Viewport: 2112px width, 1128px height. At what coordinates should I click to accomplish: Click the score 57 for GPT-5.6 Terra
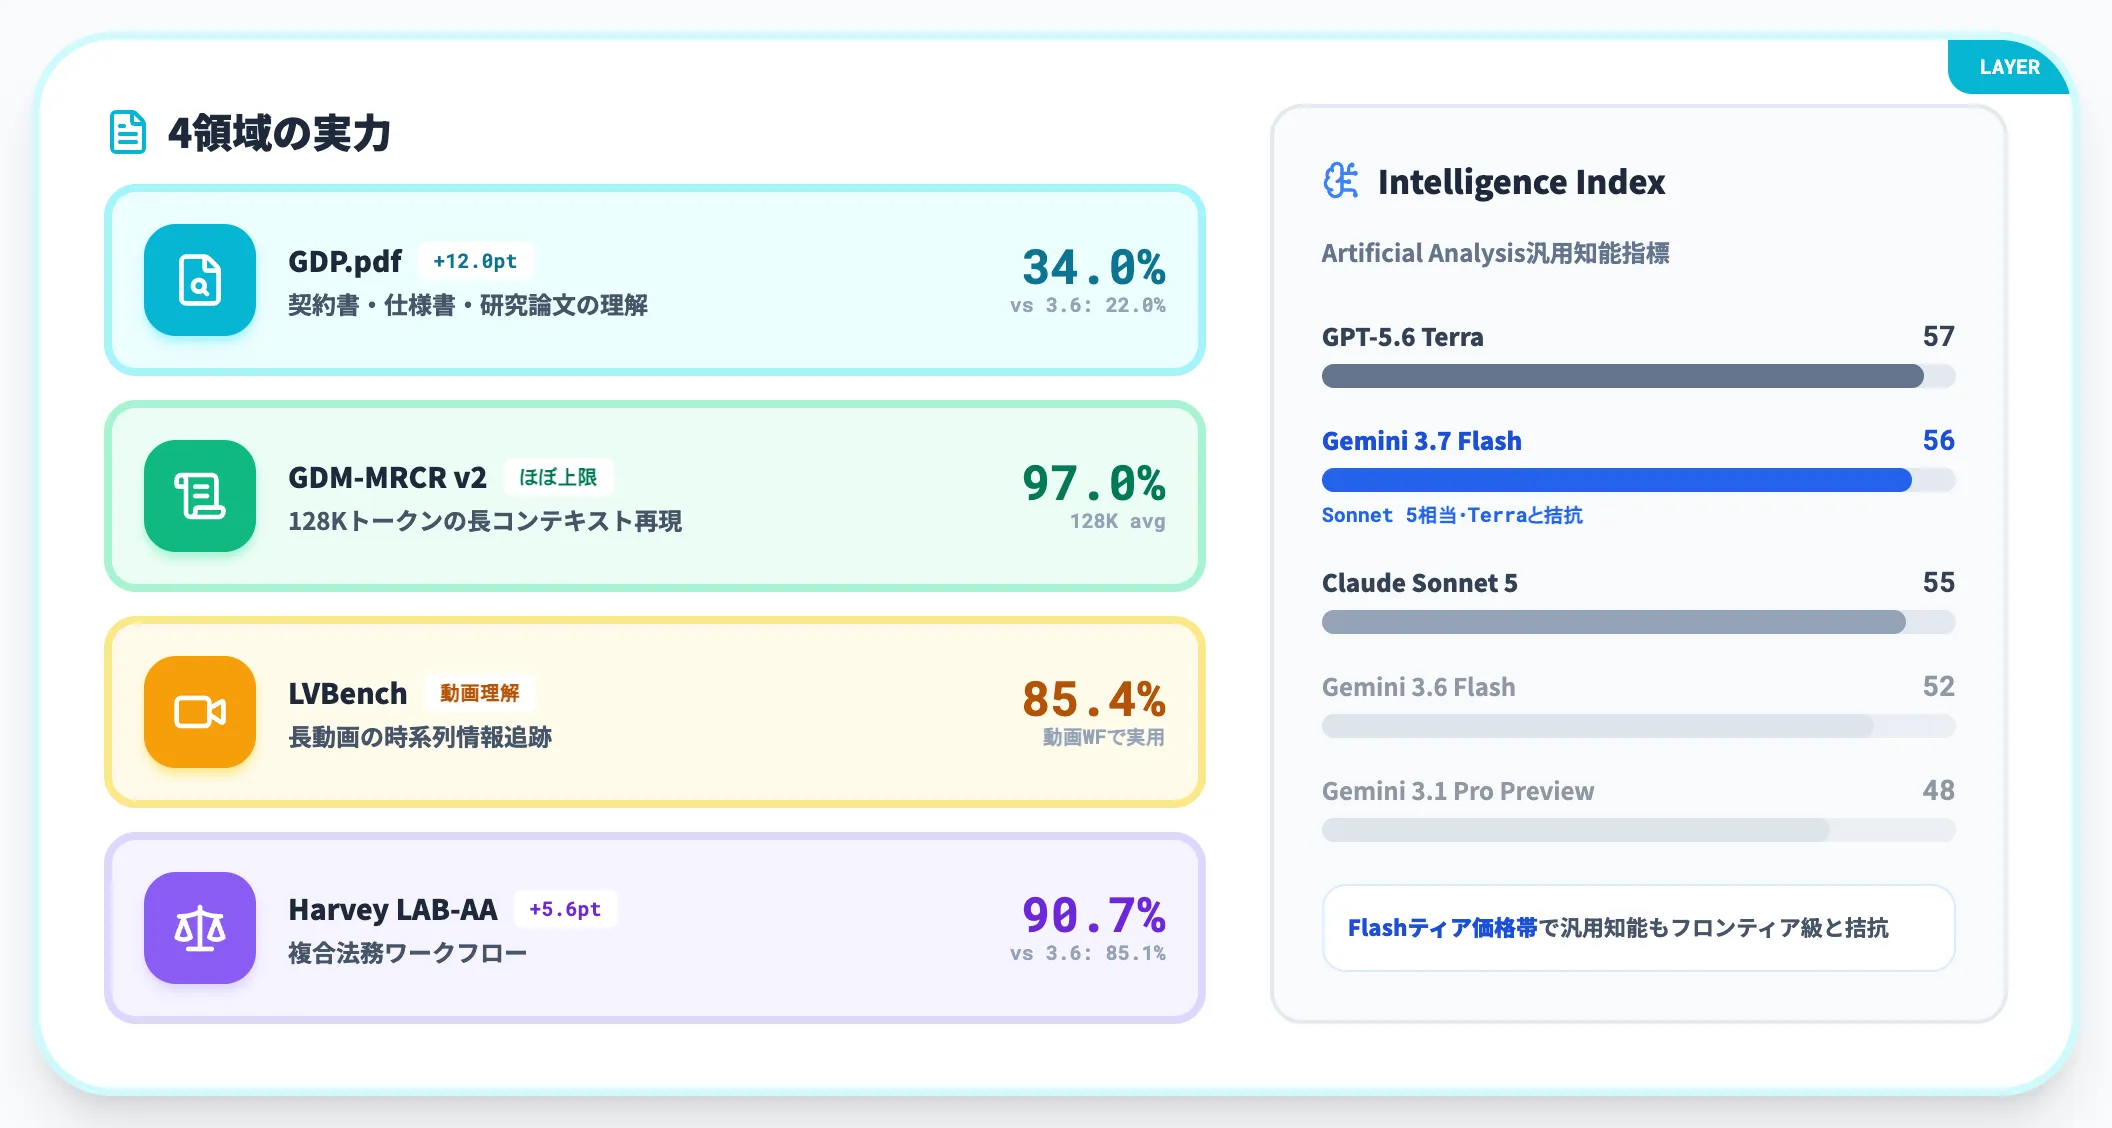tap(1938, 336)
